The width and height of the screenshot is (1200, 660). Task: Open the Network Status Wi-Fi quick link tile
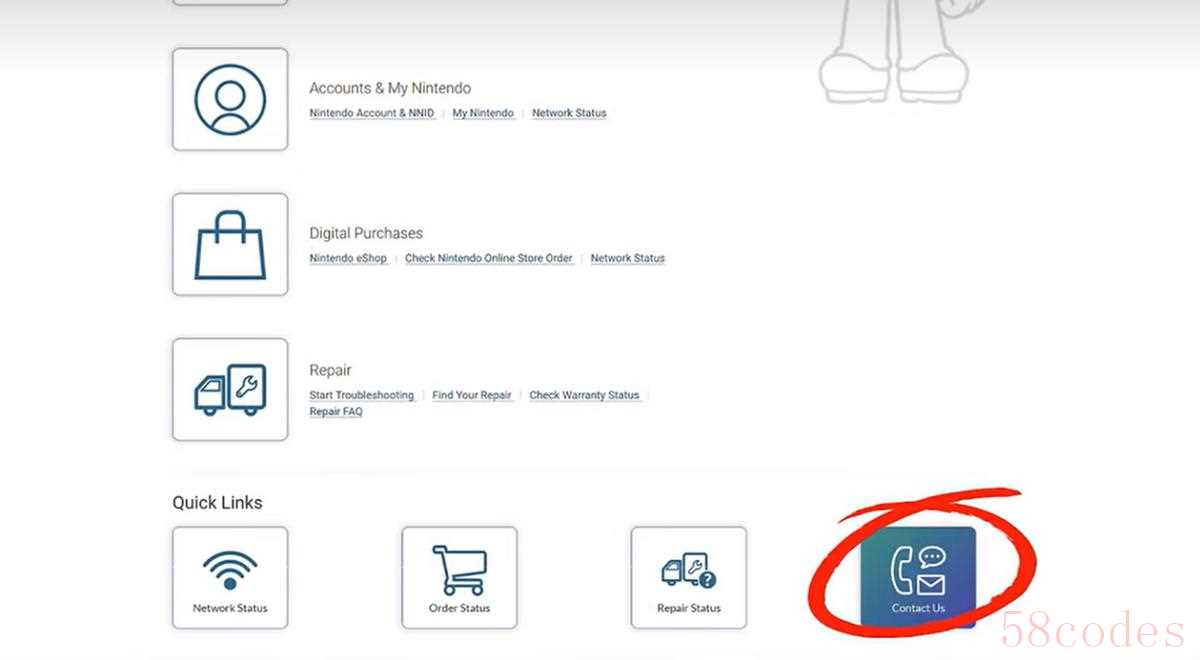[x=230, y=578]
